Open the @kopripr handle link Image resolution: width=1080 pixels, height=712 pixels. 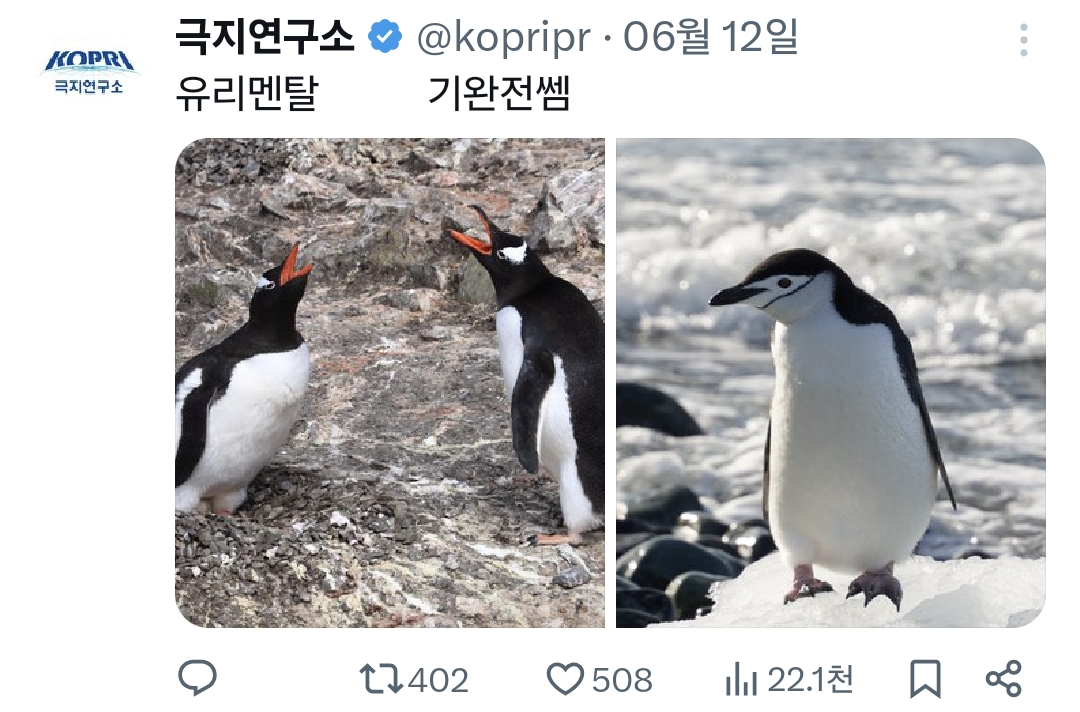[x=503, y=38]
